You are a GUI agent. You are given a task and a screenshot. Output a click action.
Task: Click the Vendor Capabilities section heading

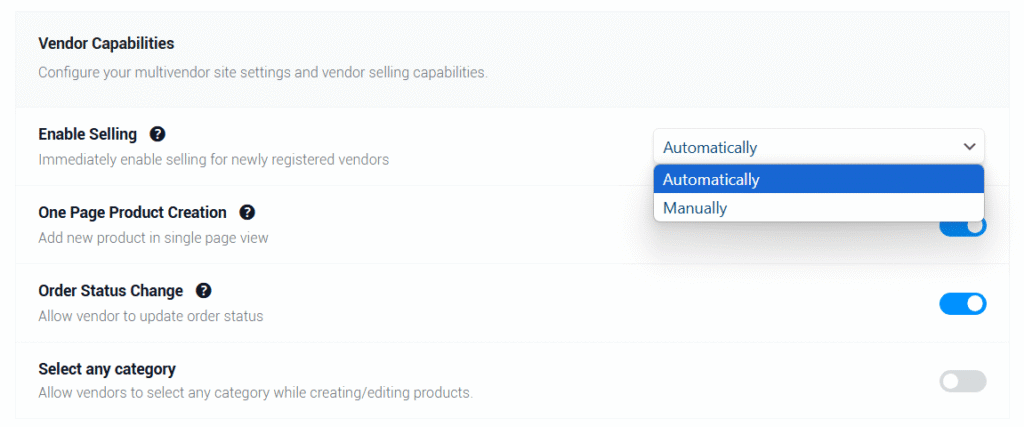coord(106,44)
